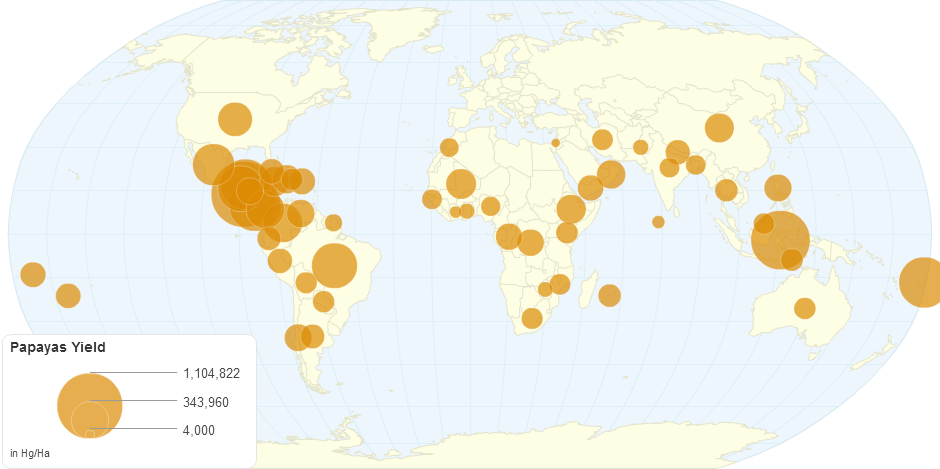Click the small bubble south of India
The height and width of the screenshot is (469, 940).
click(x=658, y=222)
